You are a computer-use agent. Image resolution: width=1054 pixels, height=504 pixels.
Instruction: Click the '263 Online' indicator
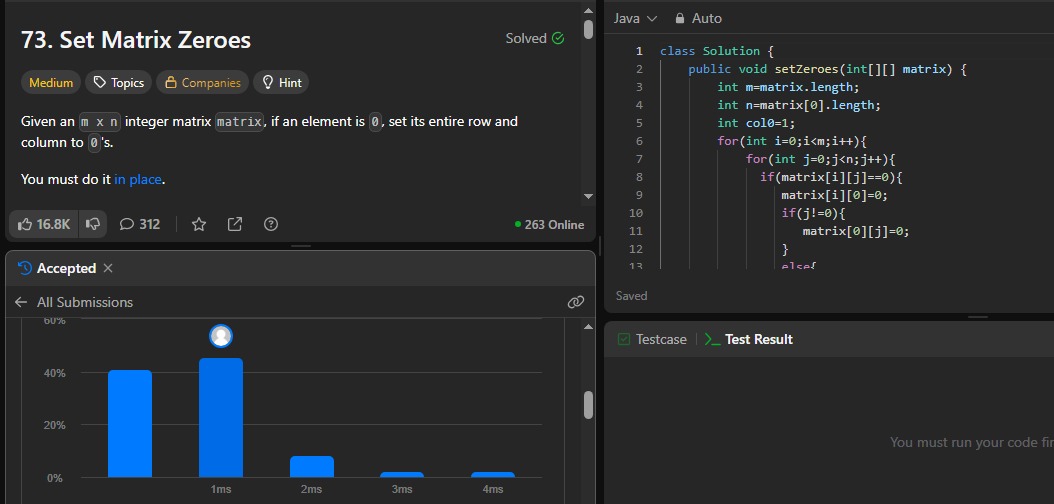click(549, 224)
